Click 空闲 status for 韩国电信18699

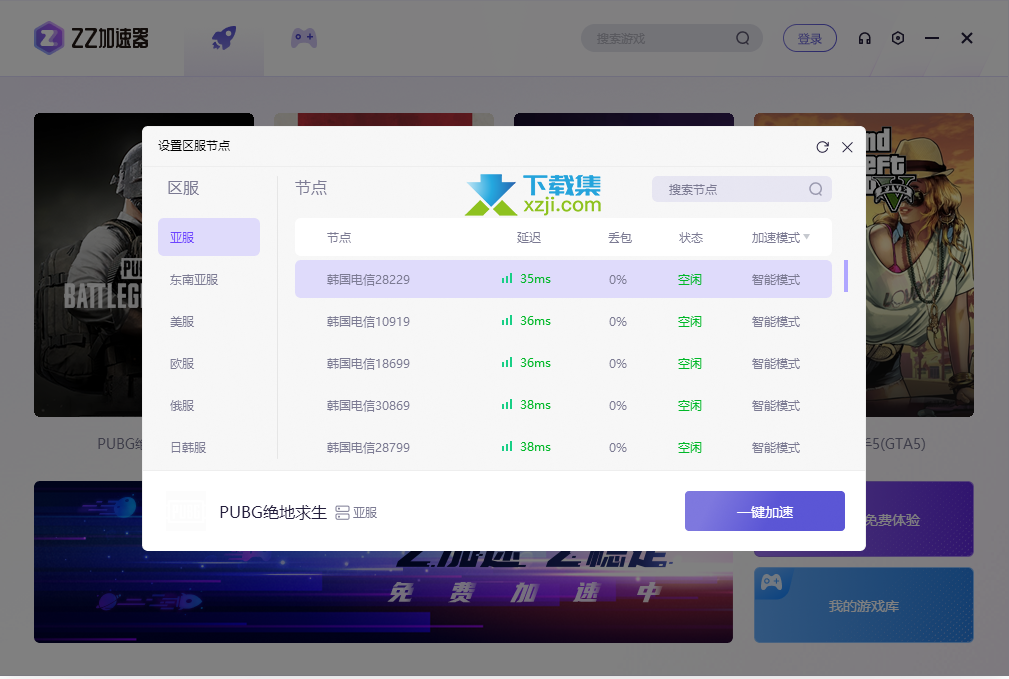(x=689, y=363)
